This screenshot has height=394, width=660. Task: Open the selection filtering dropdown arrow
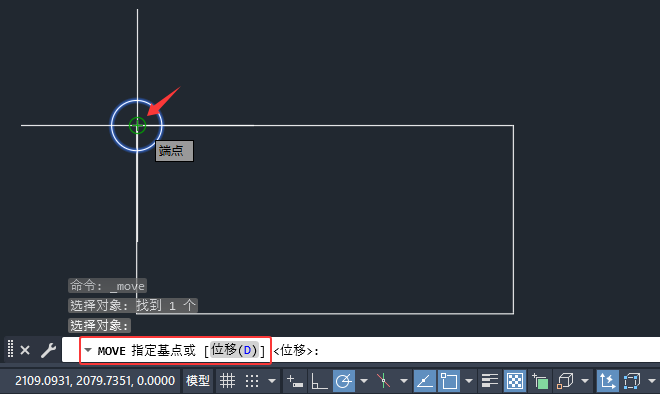point(652,381)
